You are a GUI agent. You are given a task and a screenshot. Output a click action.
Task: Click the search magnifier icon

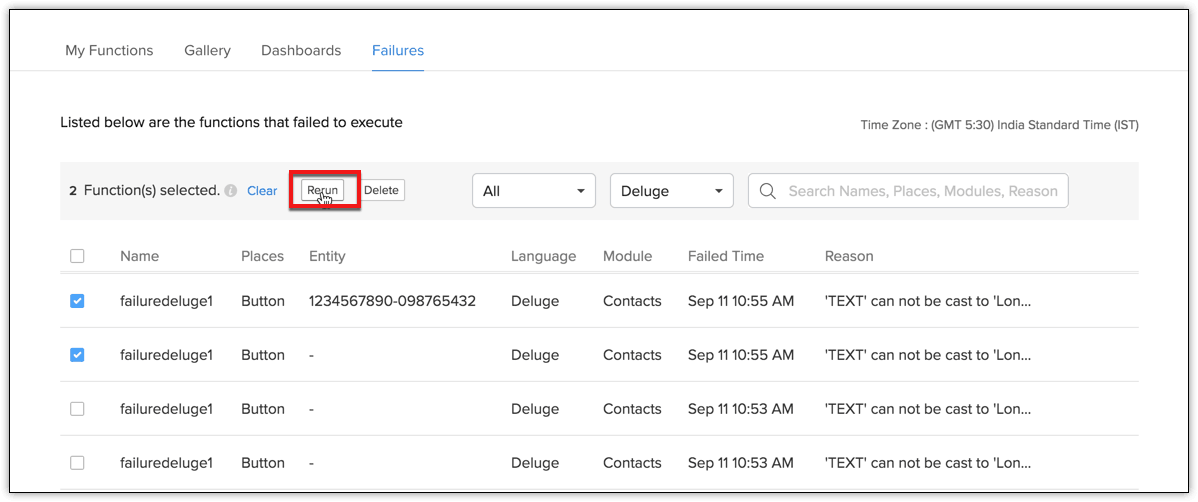[768, 191]
